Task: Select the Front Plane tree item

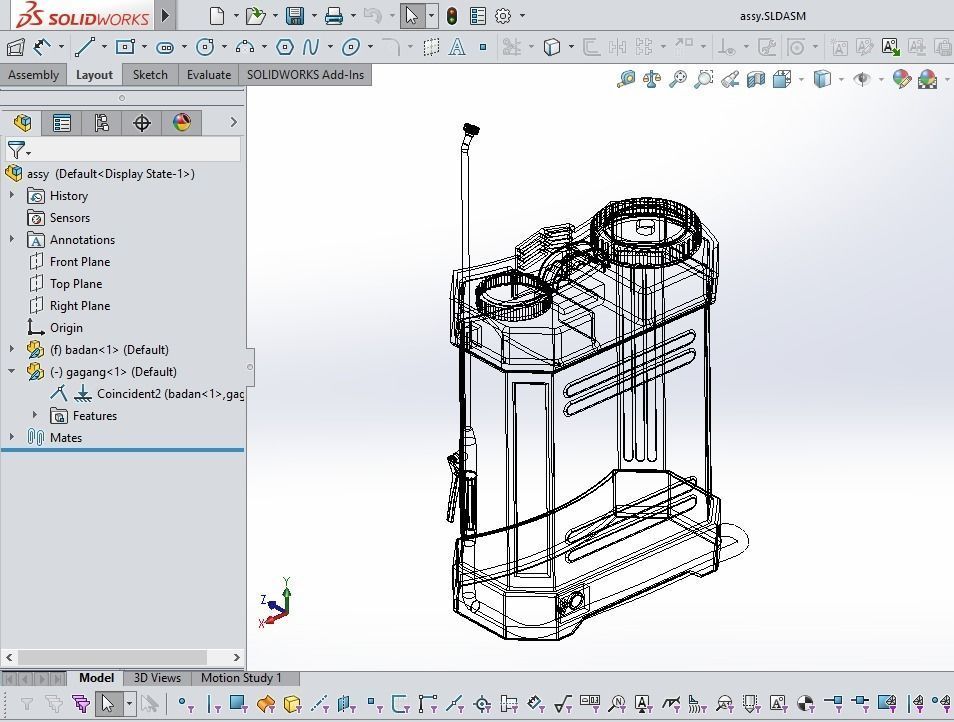Action: tap(80, 262)
